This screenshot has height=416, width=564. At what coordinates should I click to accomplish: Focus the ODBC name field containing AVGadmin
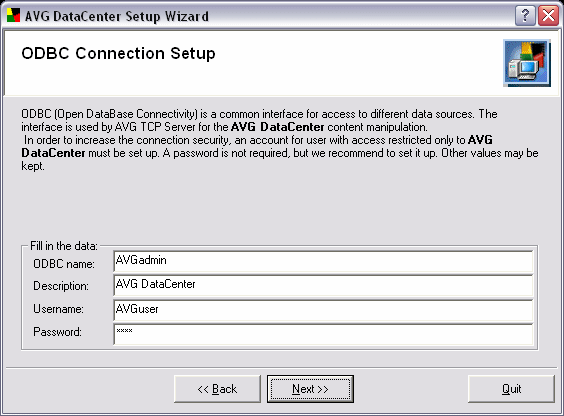[323, 261]
